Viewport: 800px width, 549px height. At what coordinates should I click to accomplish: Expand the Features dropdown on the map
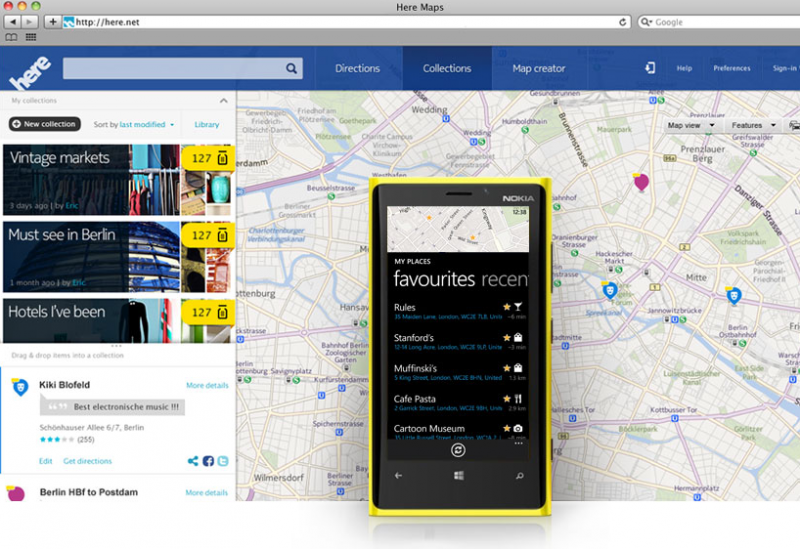[x=754, y=126]
